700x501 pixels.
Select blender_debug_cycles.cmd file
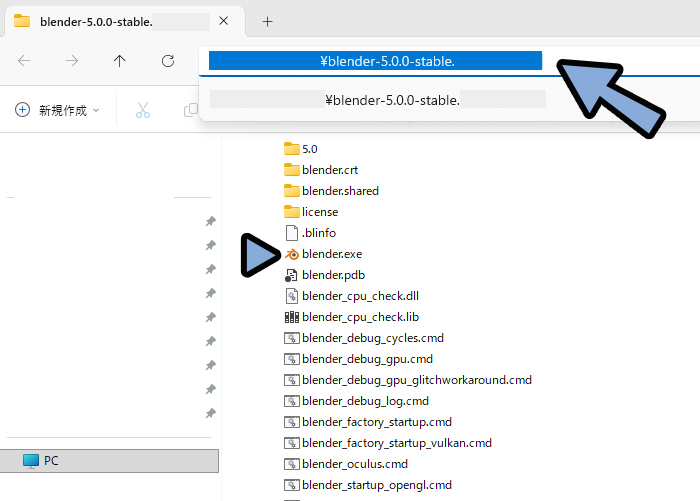click(x=372, y=338)
